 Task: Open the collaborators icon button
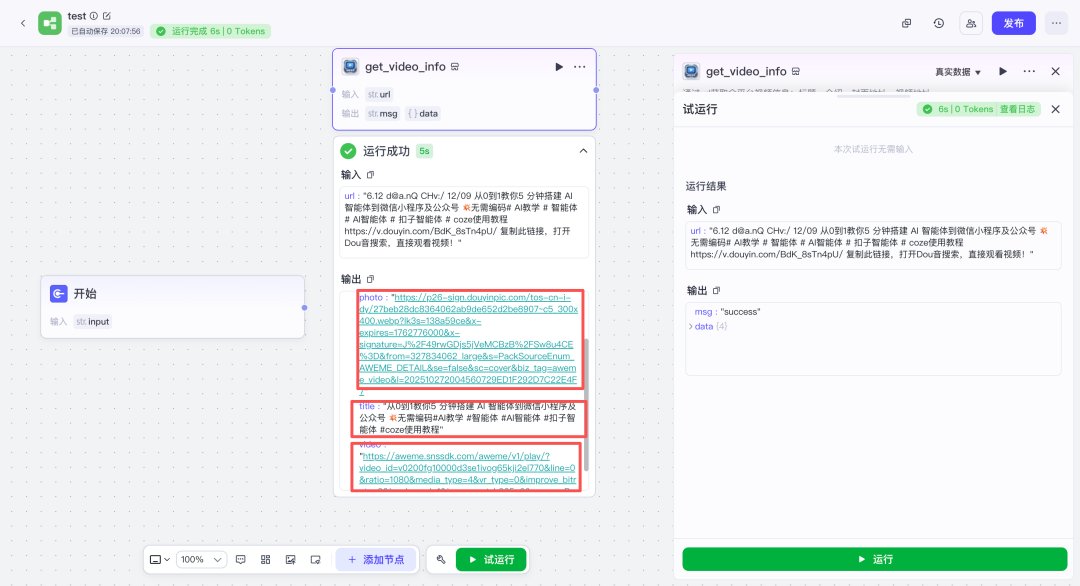pyautogui.click(x=970, y=23)
